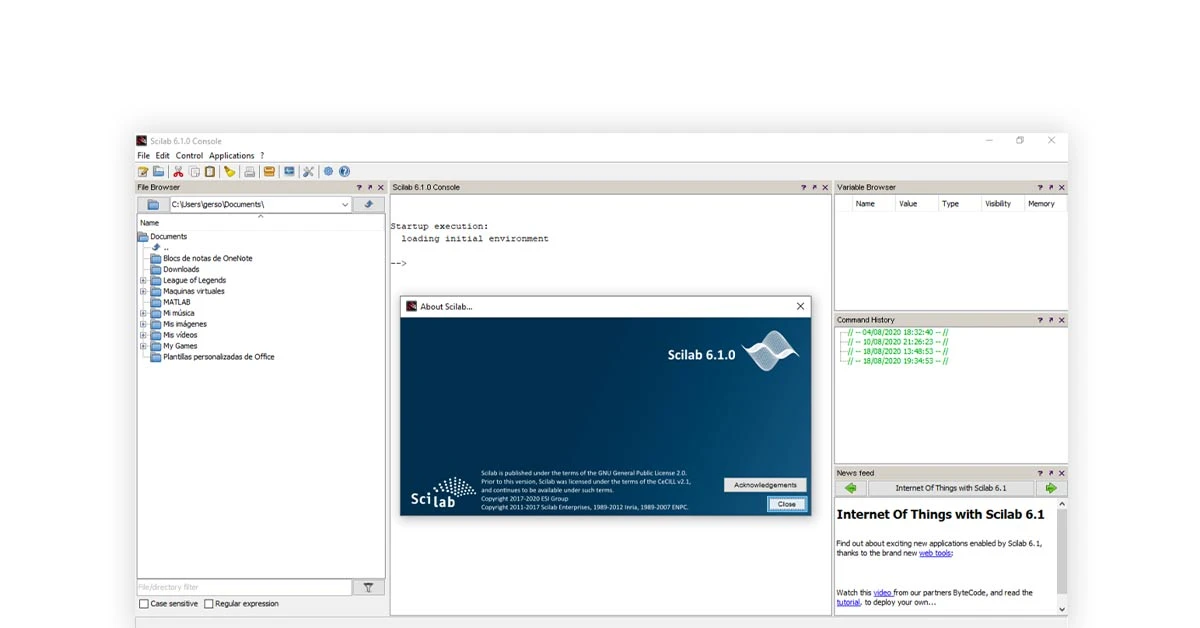Expand the League of Legends folder
The image size is (1200, 628).
(x=143, y=281)
